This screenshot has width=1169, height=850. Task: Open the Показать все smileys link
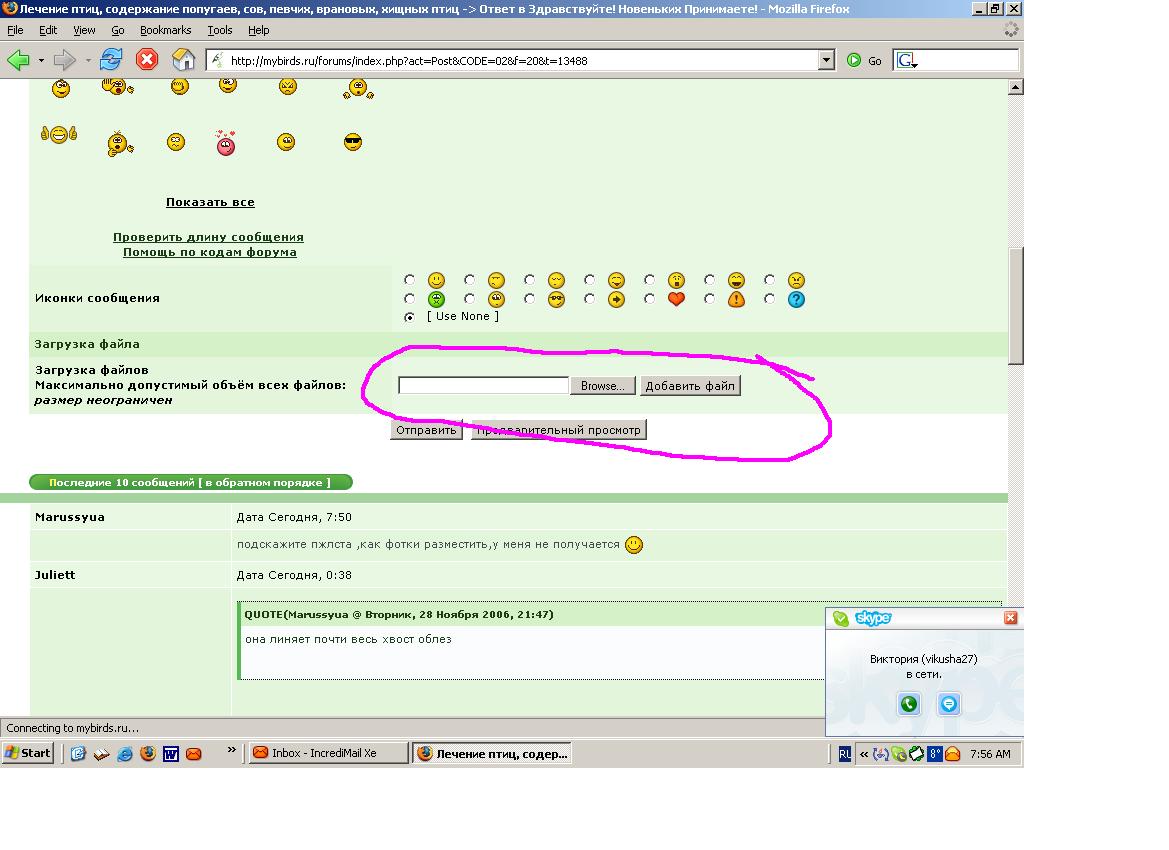210,202
